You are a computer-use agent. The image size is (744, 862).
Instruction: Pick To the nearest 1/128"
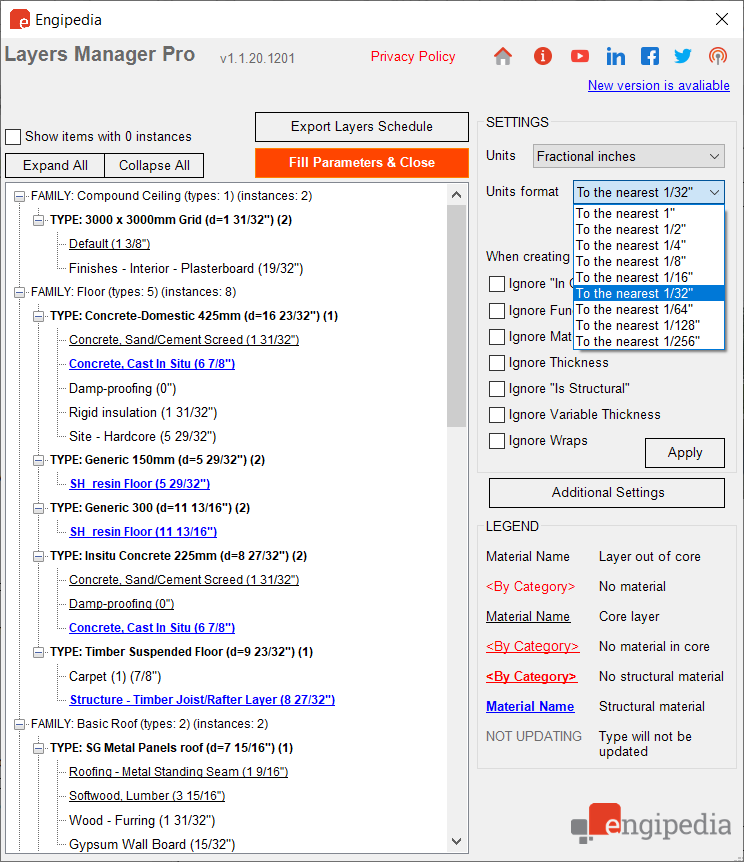(649, 325)
